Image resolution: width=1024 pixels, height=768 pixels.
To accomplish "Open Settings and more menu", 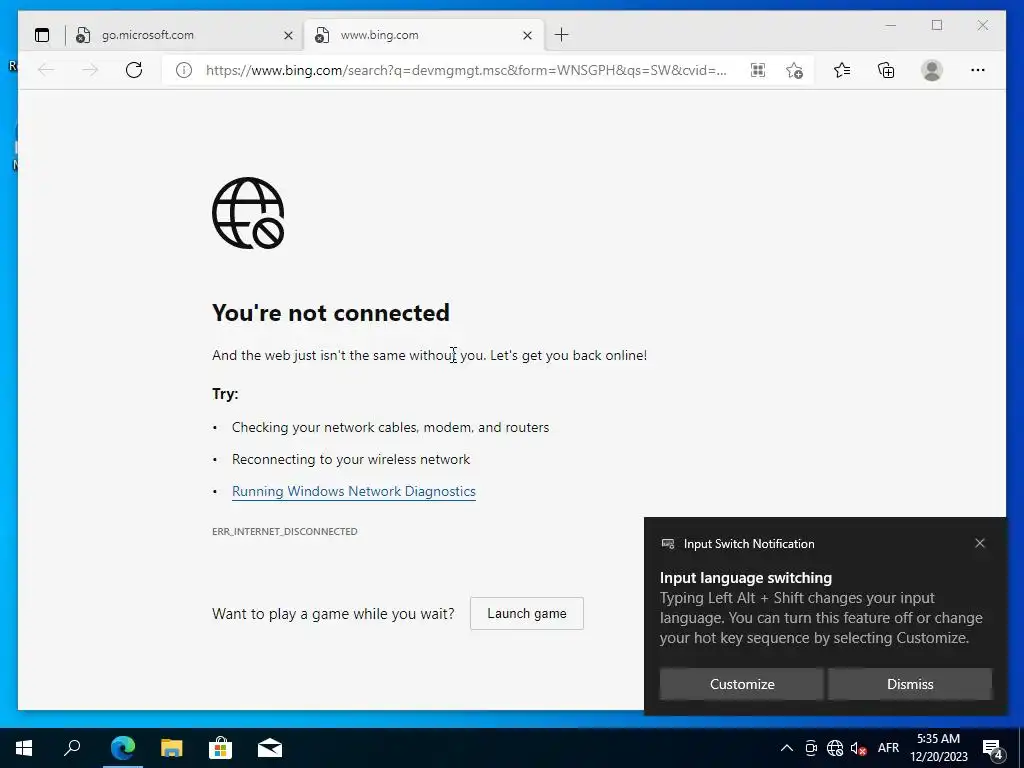I will [x=978, y=70].
